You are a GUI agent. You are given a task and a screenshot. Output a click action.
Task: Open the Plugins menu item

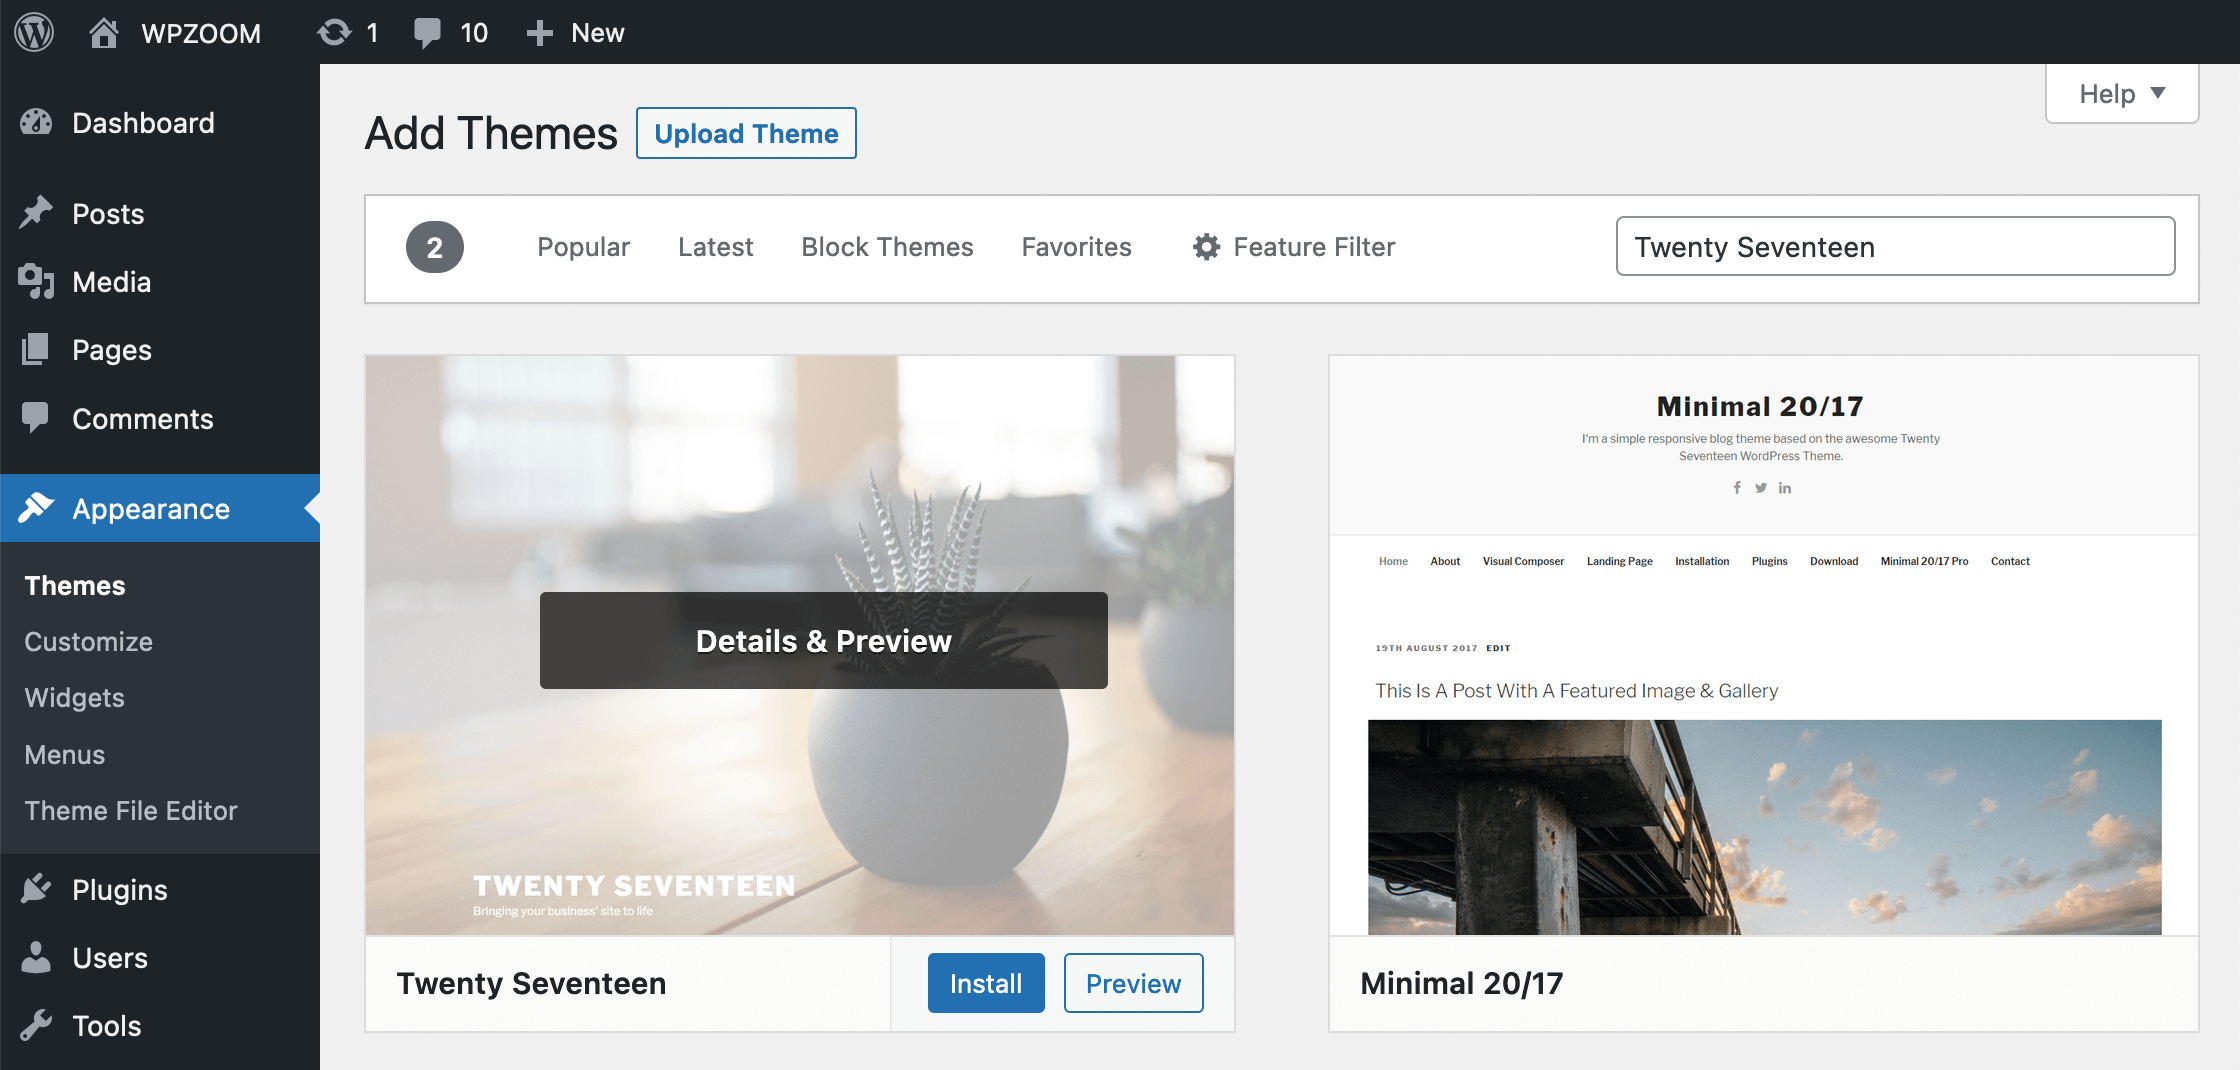(x=160, y=890)
